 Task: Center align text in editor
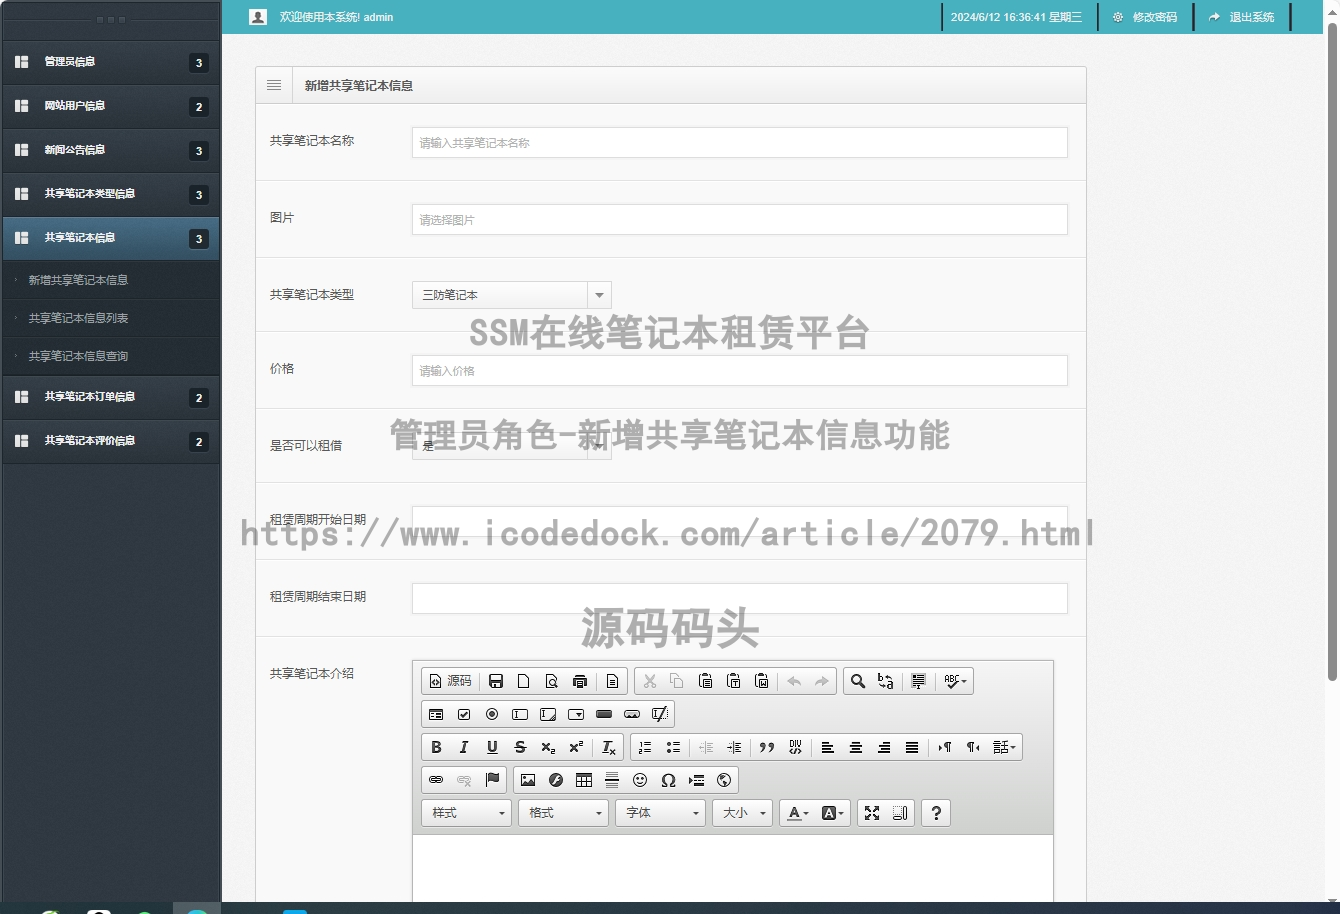click(856, 747)
